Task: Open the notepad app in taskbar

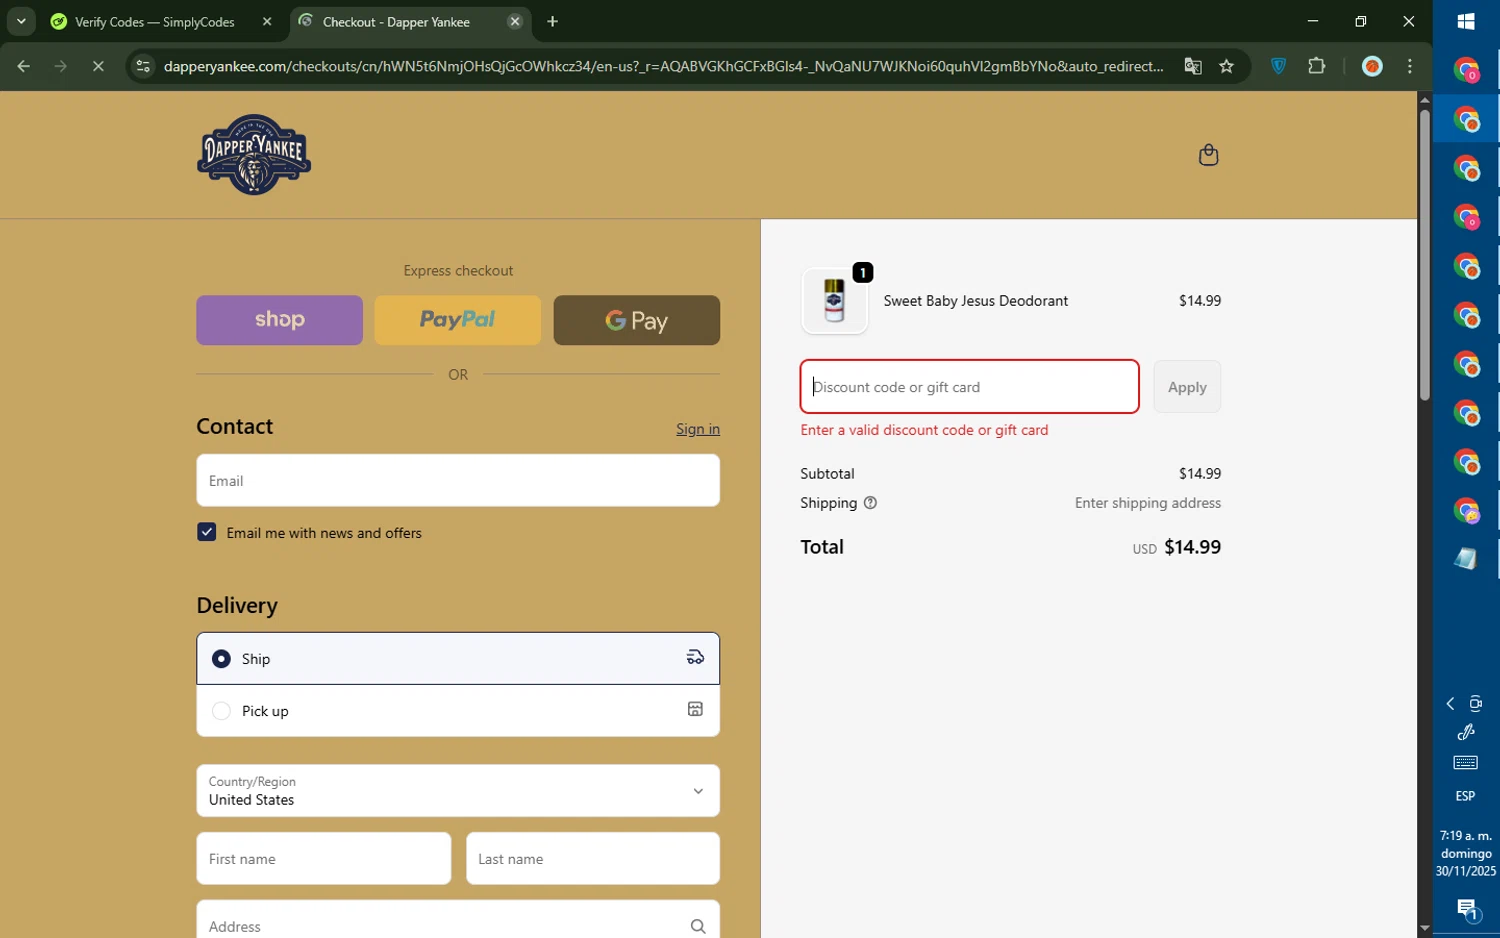Action: pos(1466,559)
